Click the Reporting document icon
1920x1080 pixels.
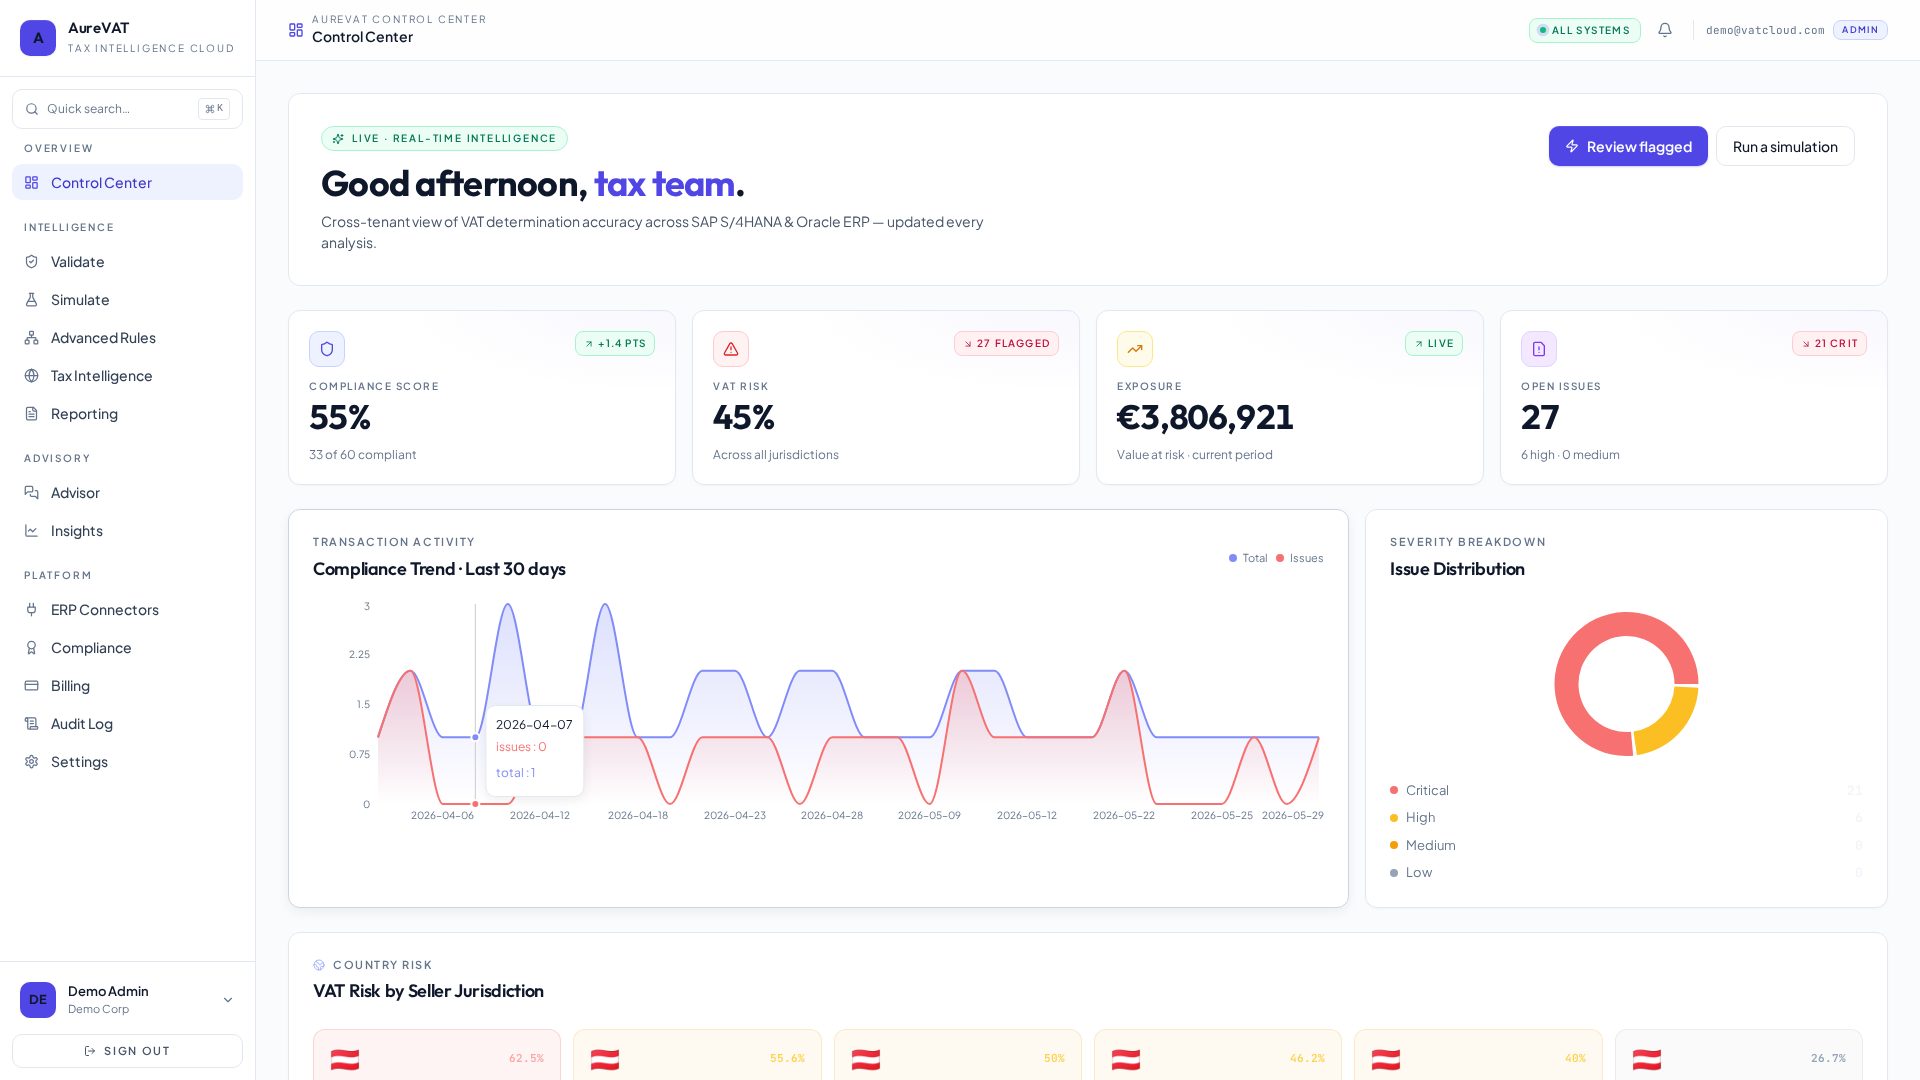pyautogui.click(x=32, y=414)
